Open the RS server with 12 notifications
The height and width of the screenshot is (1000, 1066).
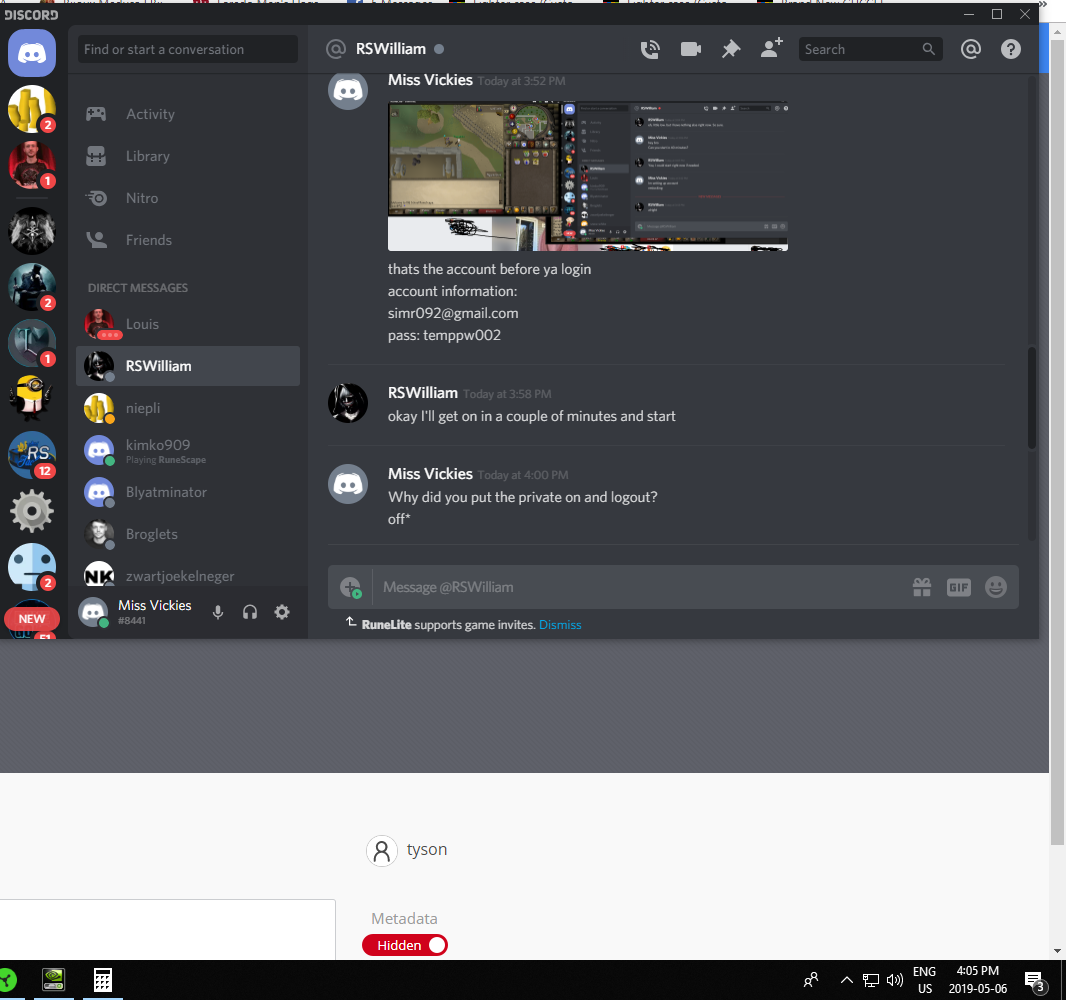(x=32, y=455)
